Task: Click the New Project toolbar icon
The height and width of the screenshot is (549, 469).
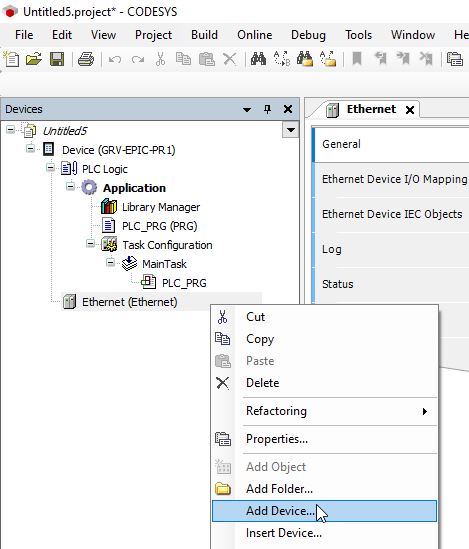Action: pyautogui.click(x=11, y=59)
